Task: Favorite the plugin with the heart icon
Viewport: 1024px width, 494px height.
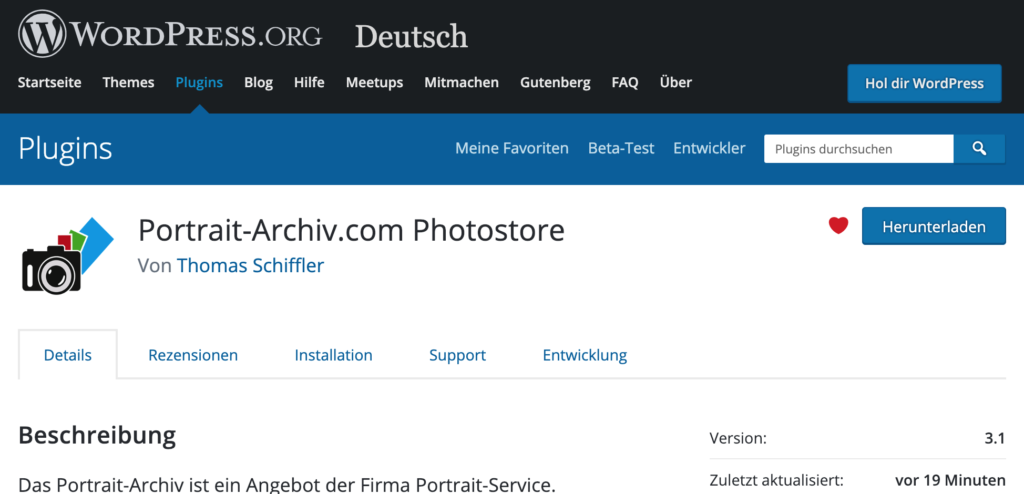Action: 838,225
